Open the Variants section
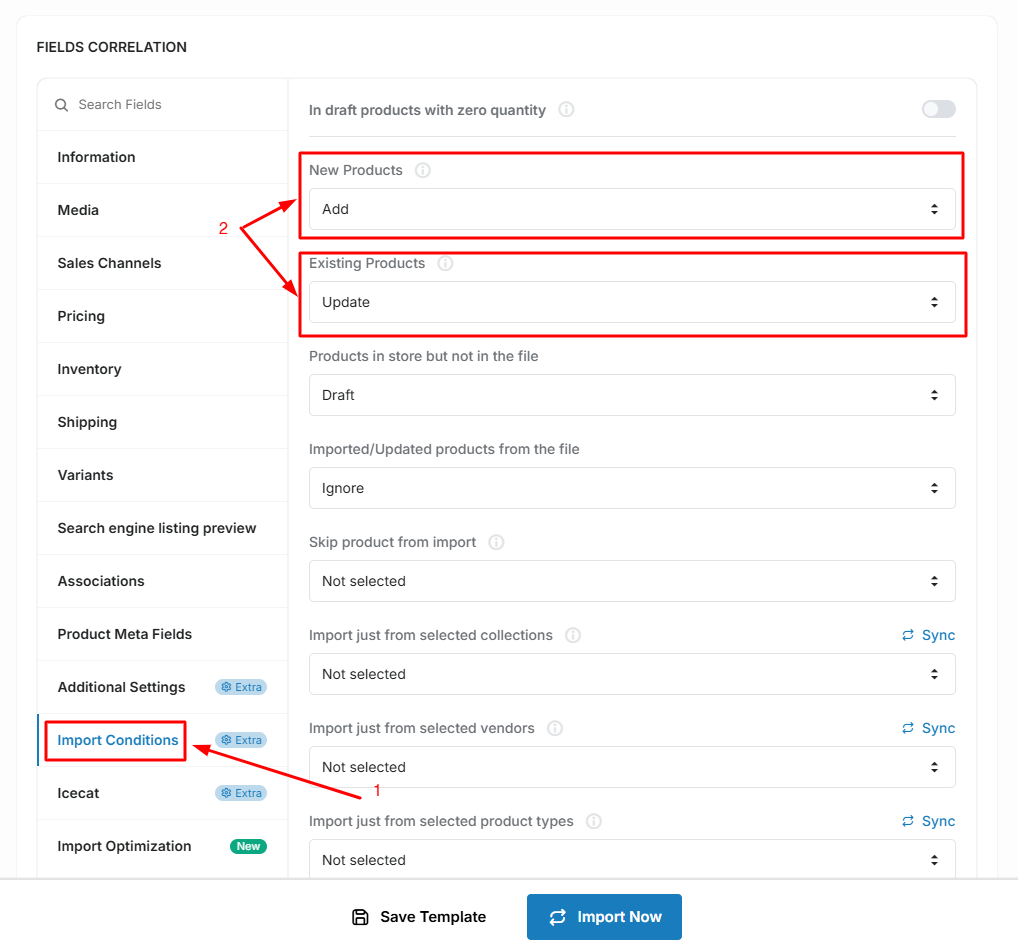This screenshot has width=1018, height=952. [x=162, y=475]
